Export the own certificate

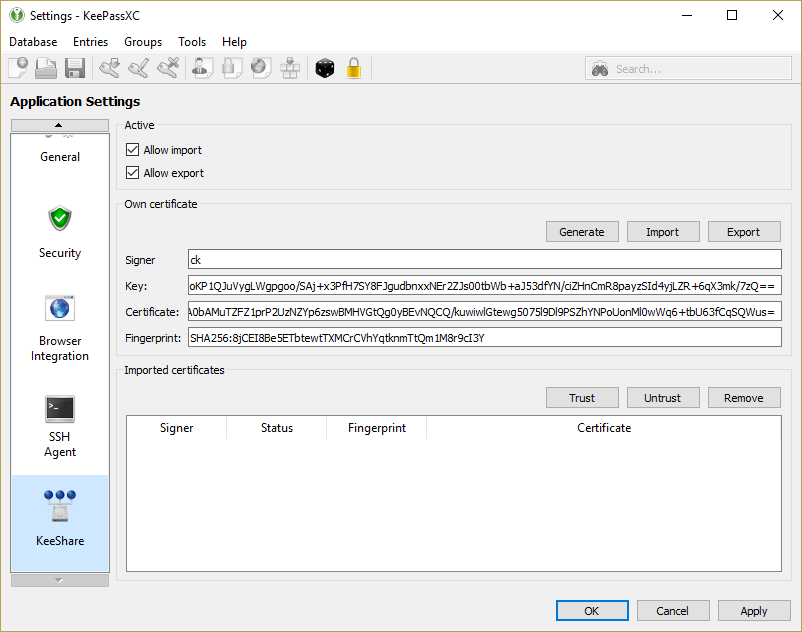click(x=744, y=231)
